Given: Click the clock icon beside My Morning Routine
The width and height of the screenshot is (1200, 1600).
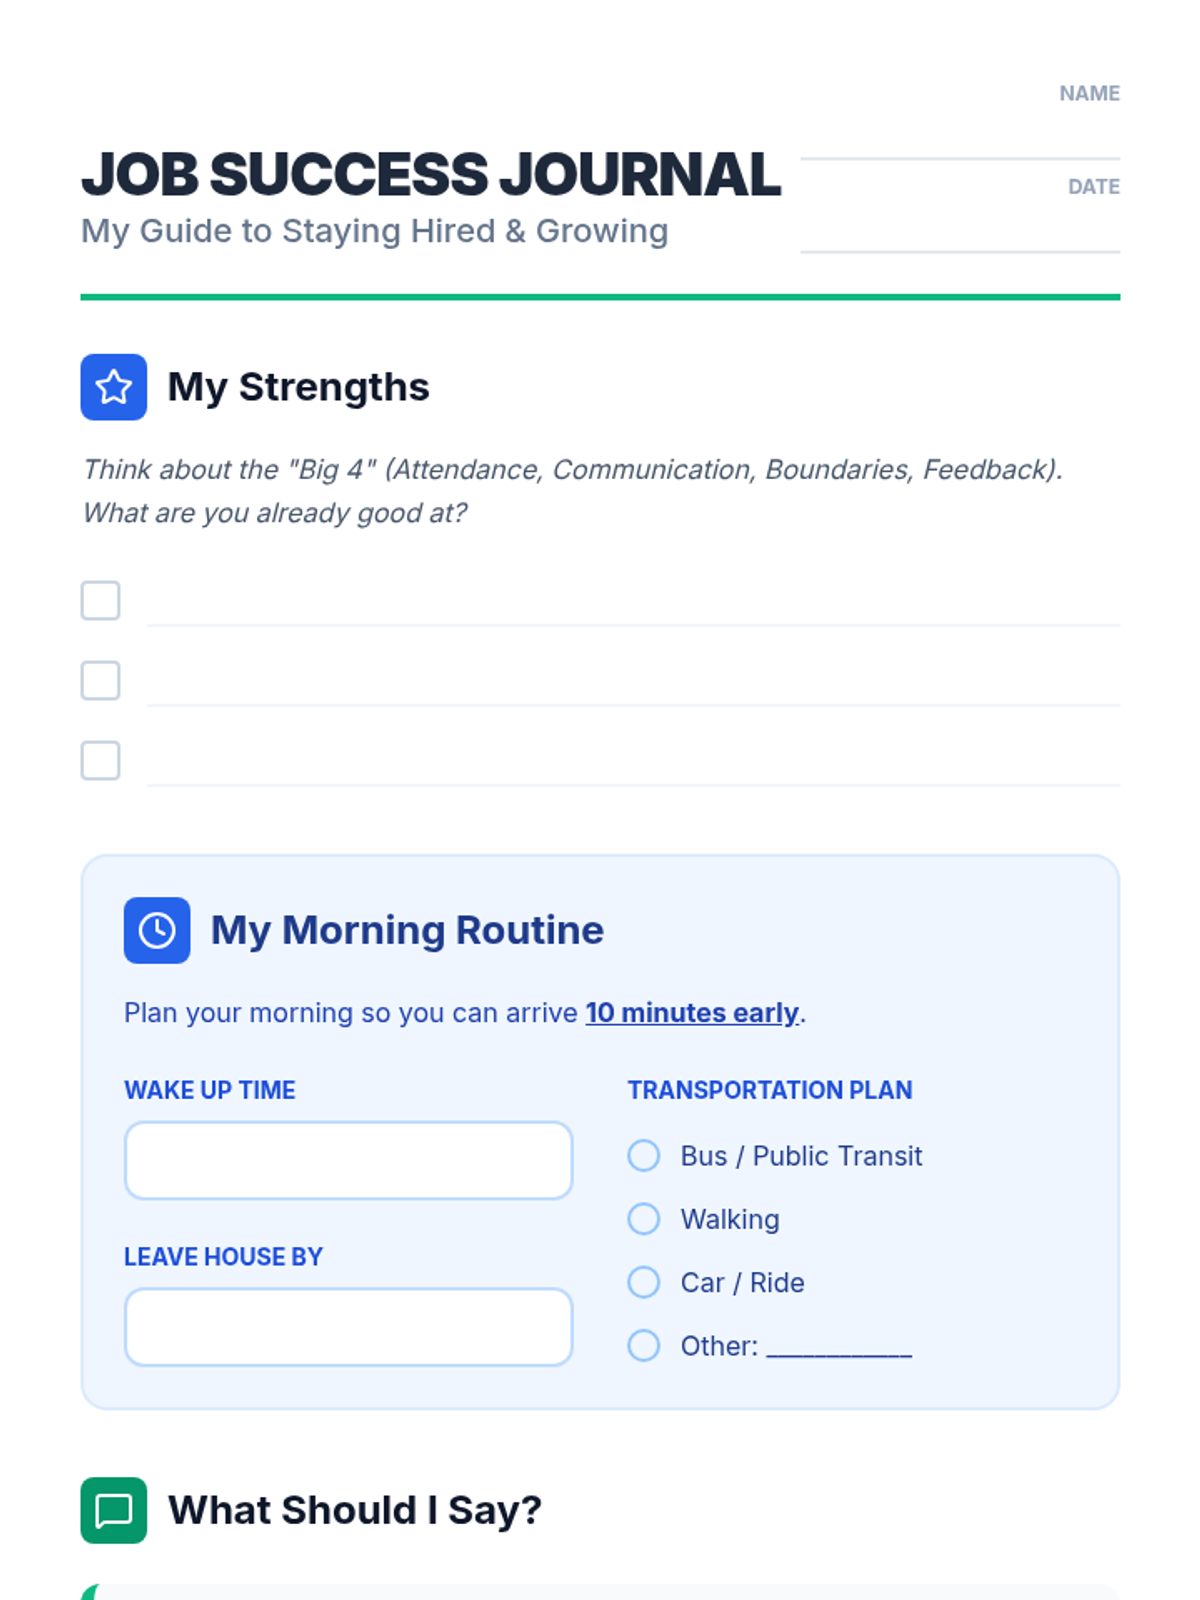Looking at the screenshot, I should click(157, 930).
